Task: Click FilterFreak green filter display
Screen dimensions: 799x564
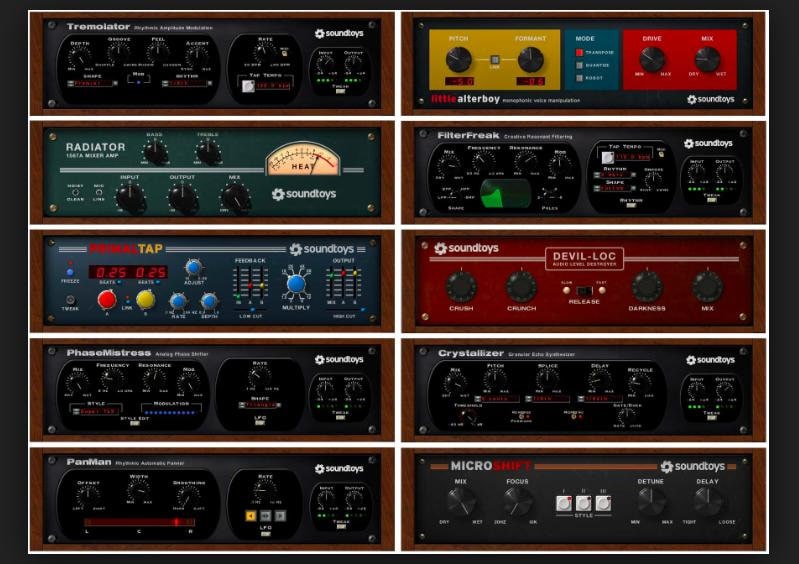Action: point(505,195)
